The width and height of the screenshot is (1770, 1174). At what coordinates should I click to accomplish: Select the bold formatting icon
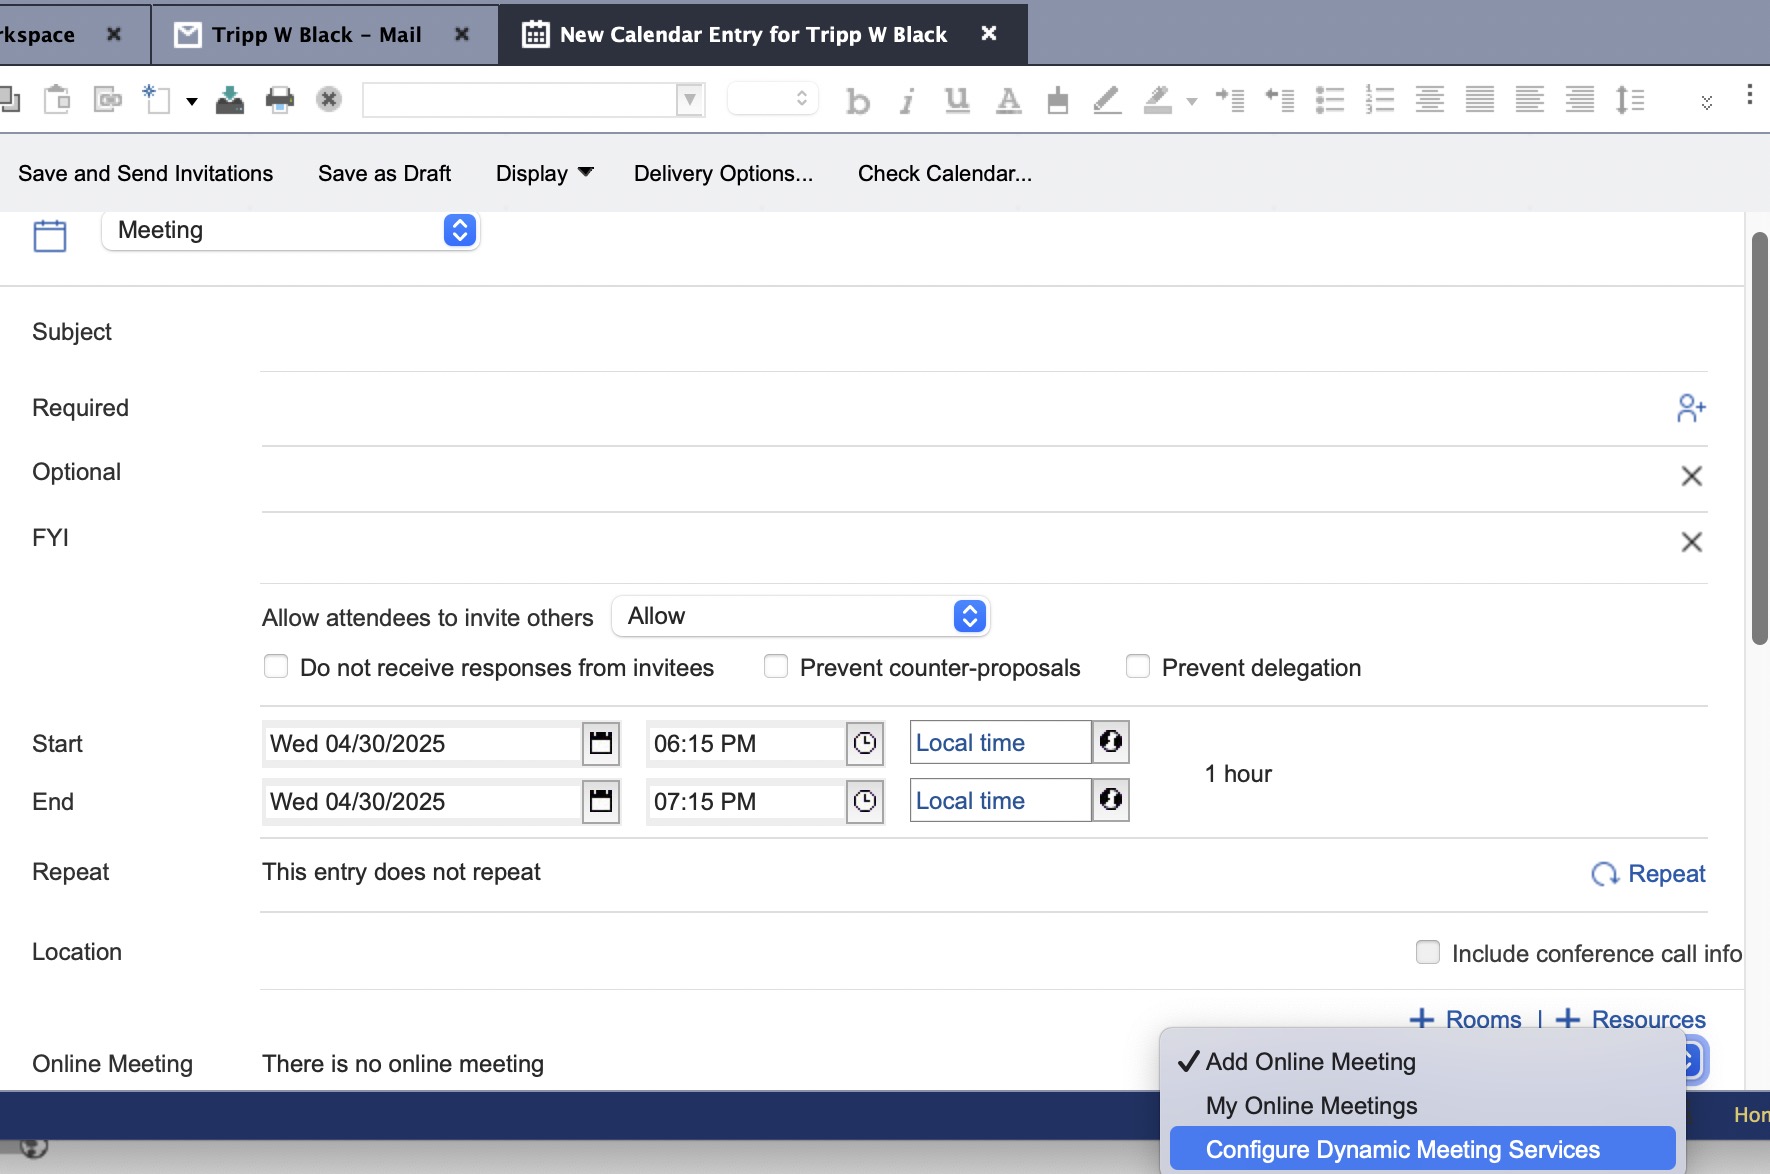858,99
